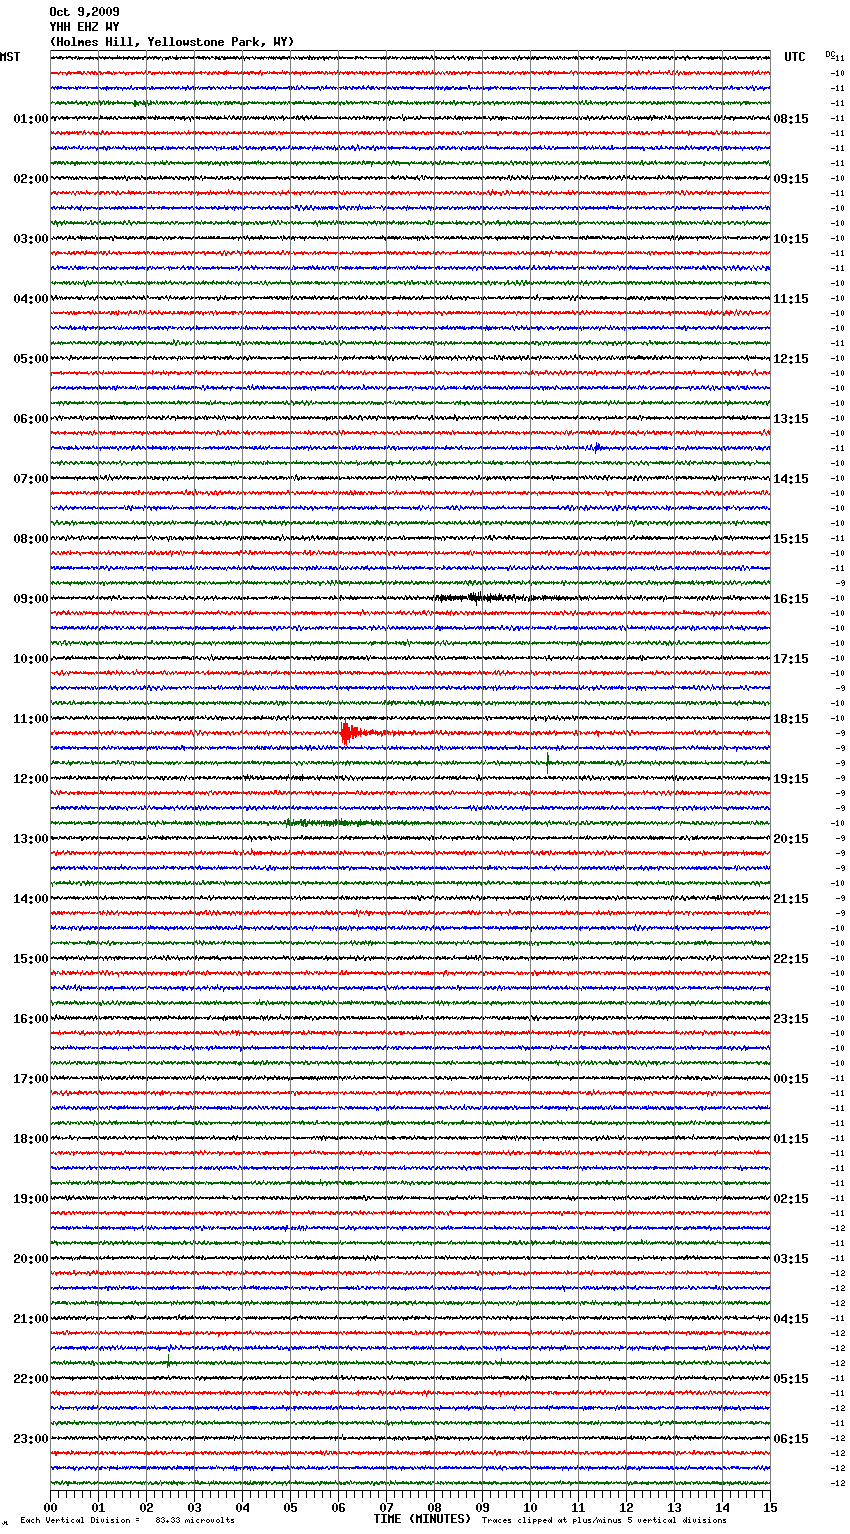The image size is (850, 1534).
Task: Click the UTC column header
Action: click(x=795, y=57)
